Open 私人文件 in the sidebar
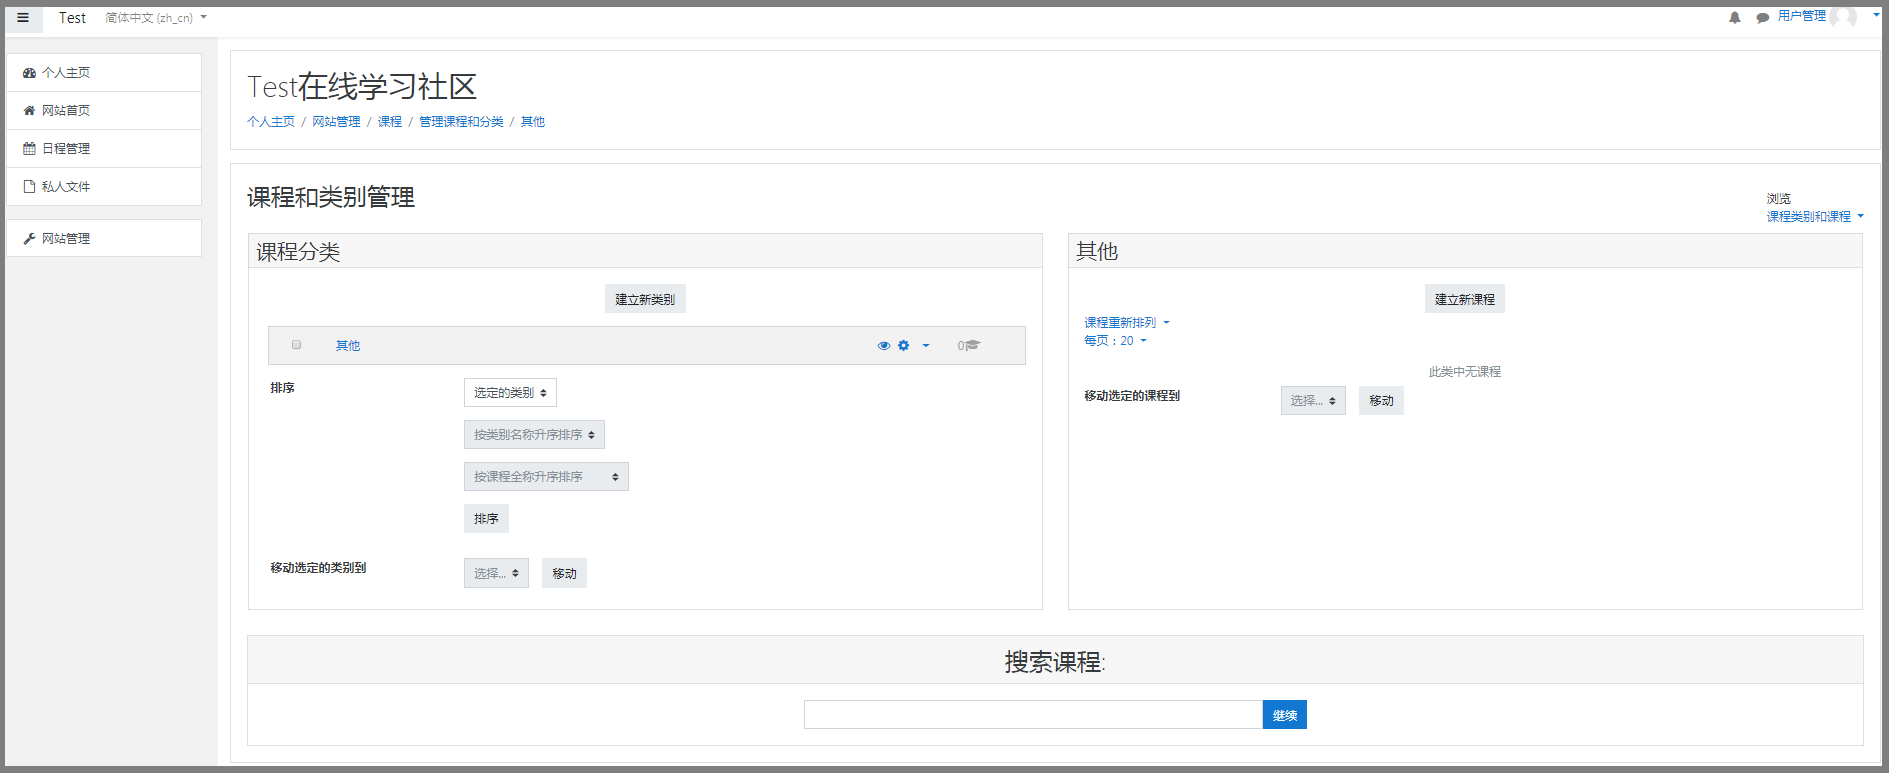Screen dimensions: 1889x773 [x=104, y=187]
